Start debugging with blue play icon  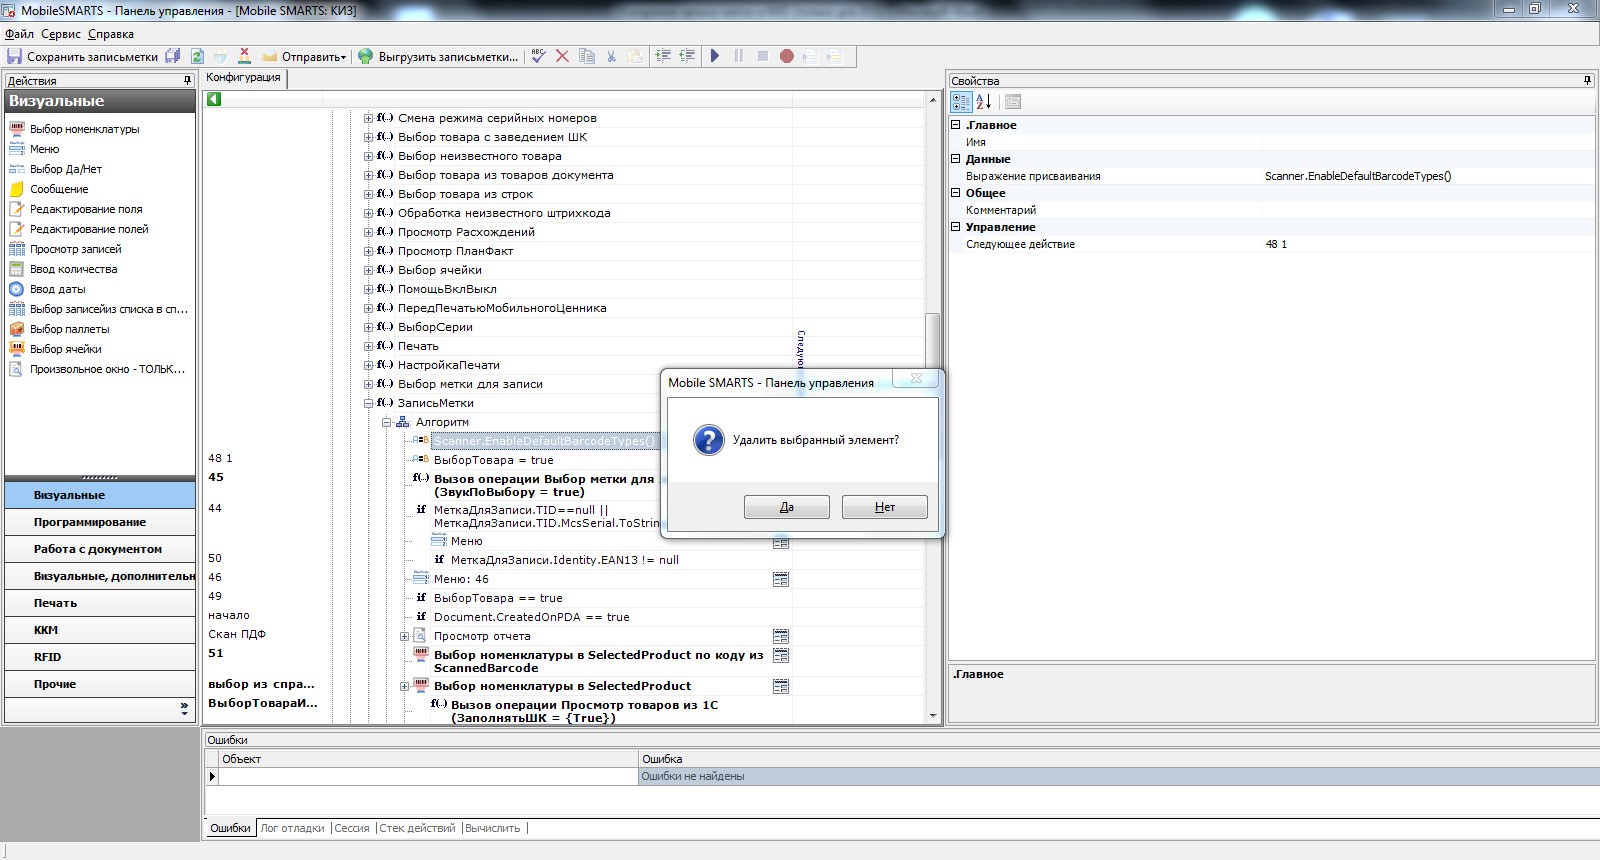pos(715,56)
